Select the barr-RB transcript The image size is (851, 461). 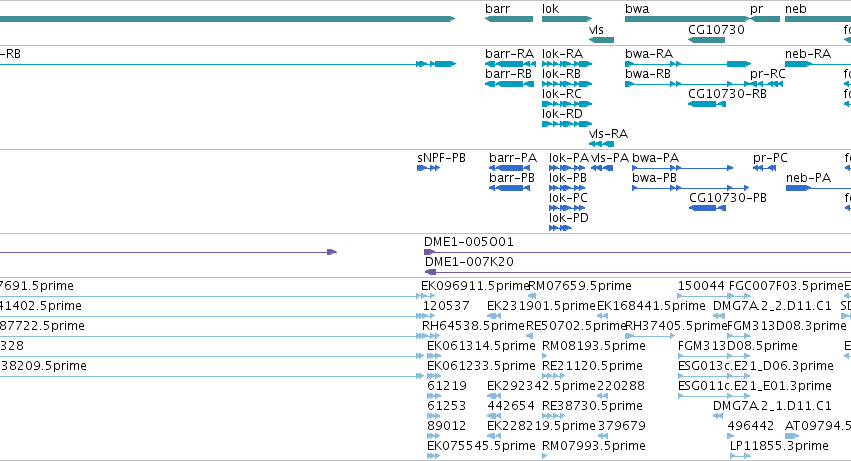[509, 84]
